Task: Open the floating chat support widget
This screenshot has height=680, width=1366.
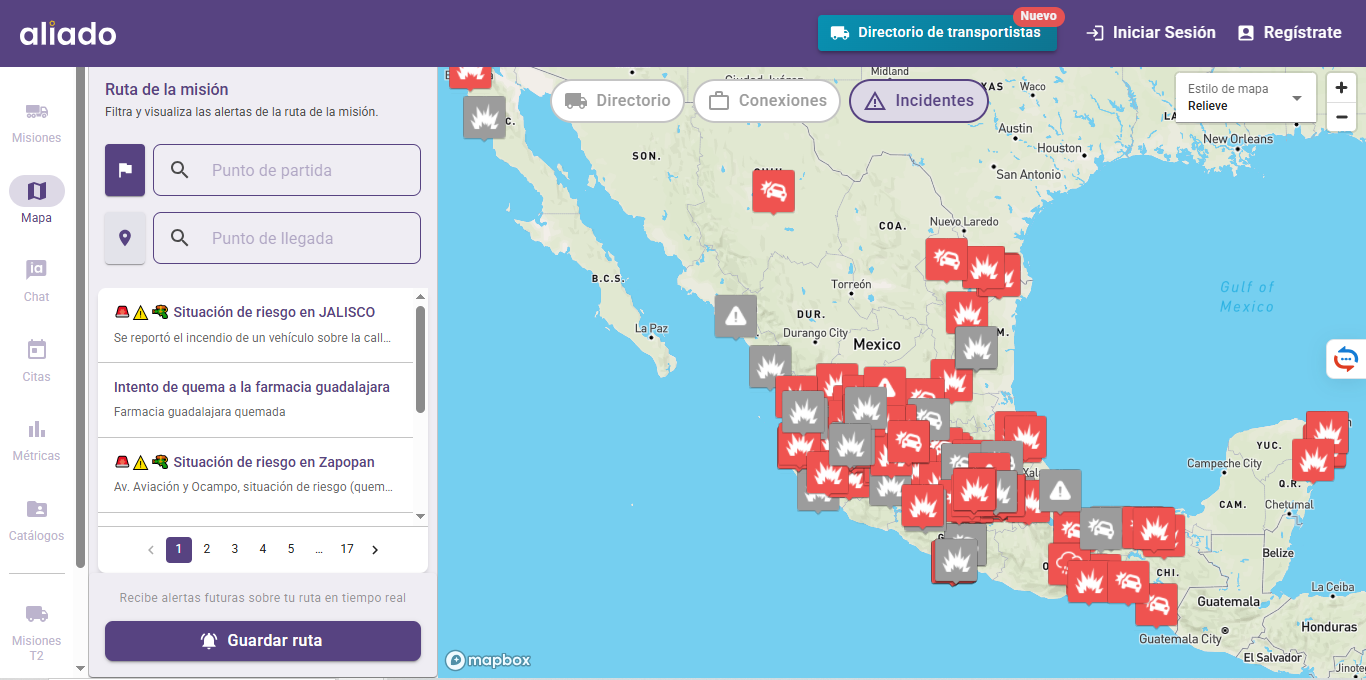Action: [x=1346, y=359]
